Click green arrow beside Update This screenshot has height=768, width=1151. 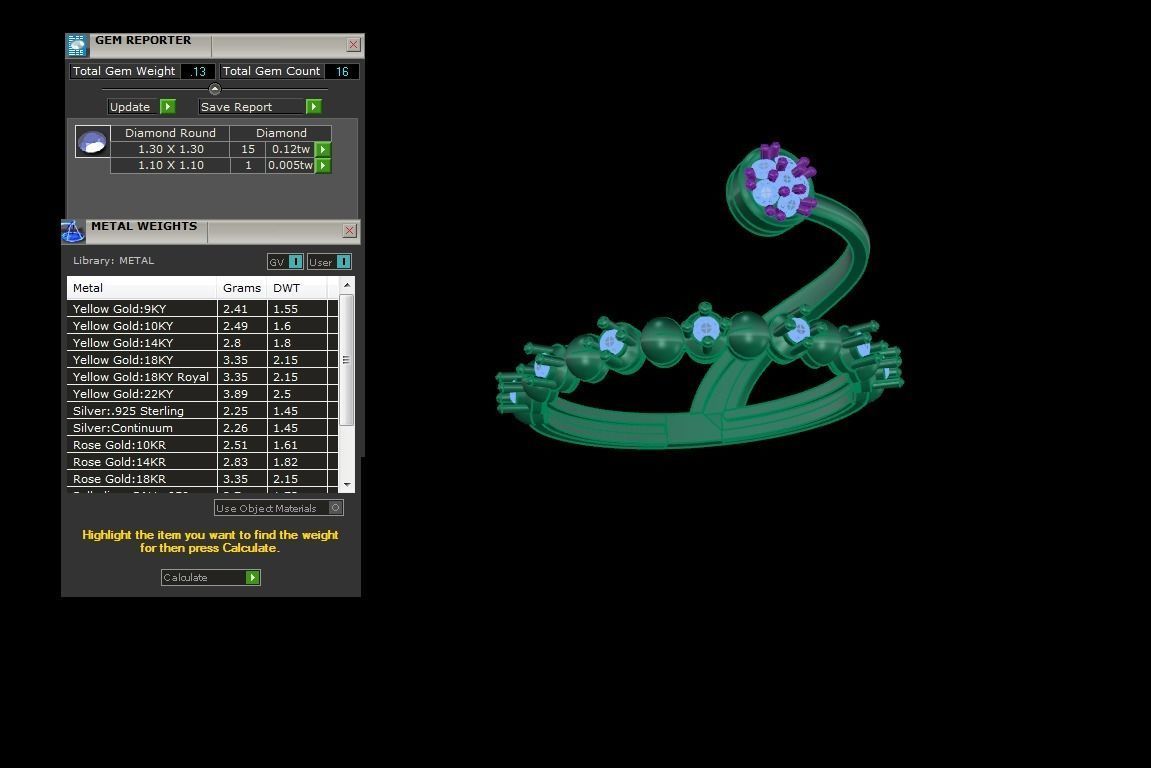click(x=167, y=107)
